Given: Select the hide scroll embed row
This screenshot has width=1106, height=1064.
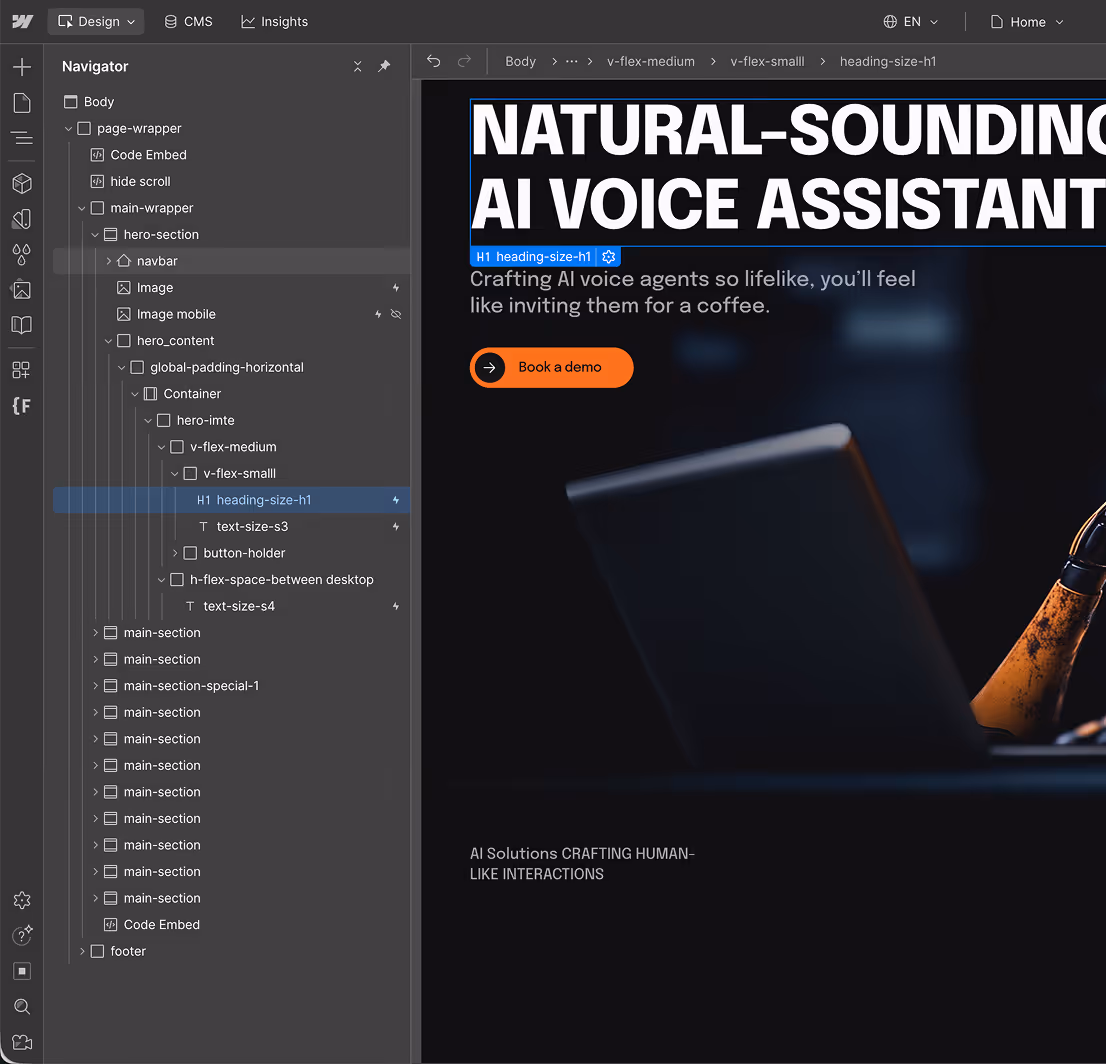Looking at the screenshot, I should [231, 182].
